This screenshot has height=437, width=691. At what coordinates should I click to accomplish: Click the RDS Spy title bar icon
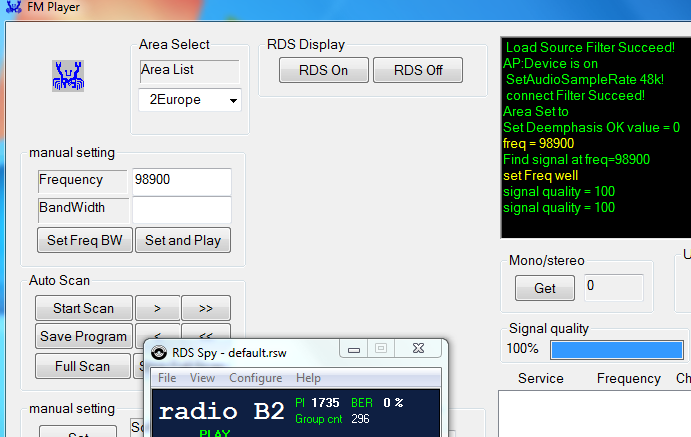click(x=160, y=350)
